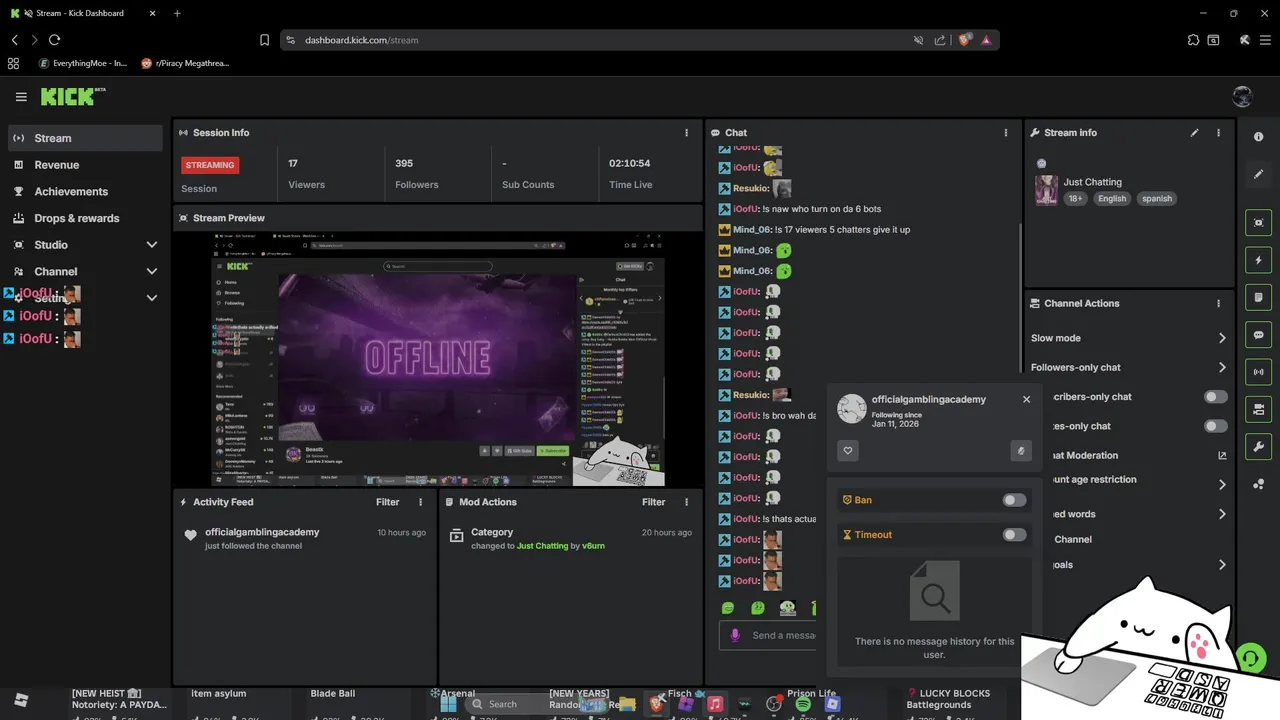
Task: Select Stream in left sidebar
Action: [85, 138]
